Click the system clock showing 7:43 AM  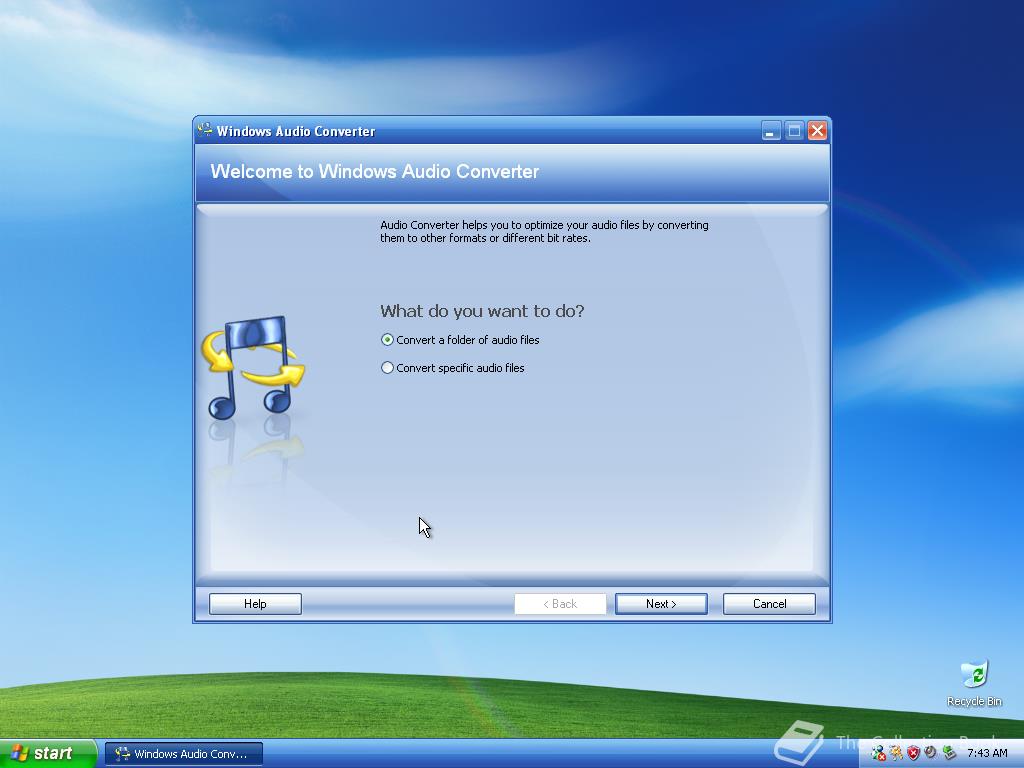pos(987,753)
